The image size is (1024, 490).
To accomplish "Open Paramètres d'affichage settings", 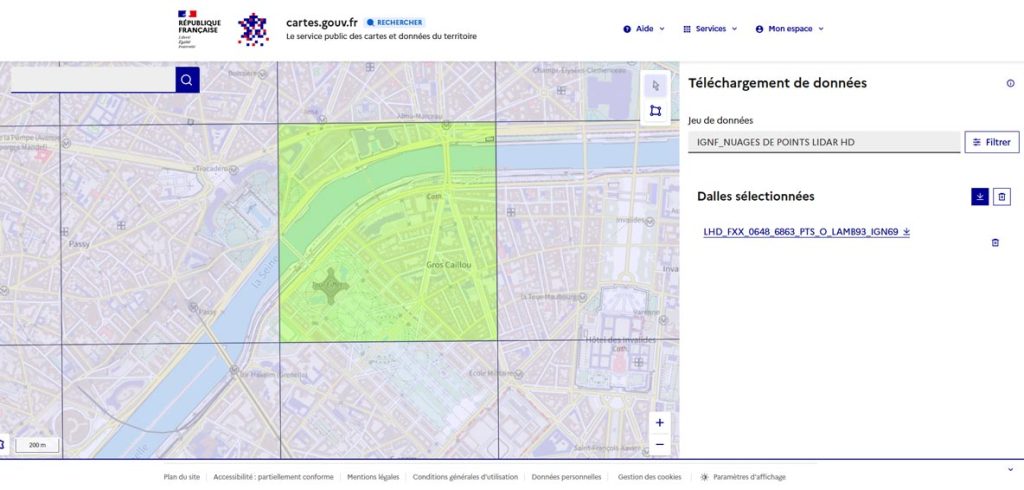I will [743, 477].
